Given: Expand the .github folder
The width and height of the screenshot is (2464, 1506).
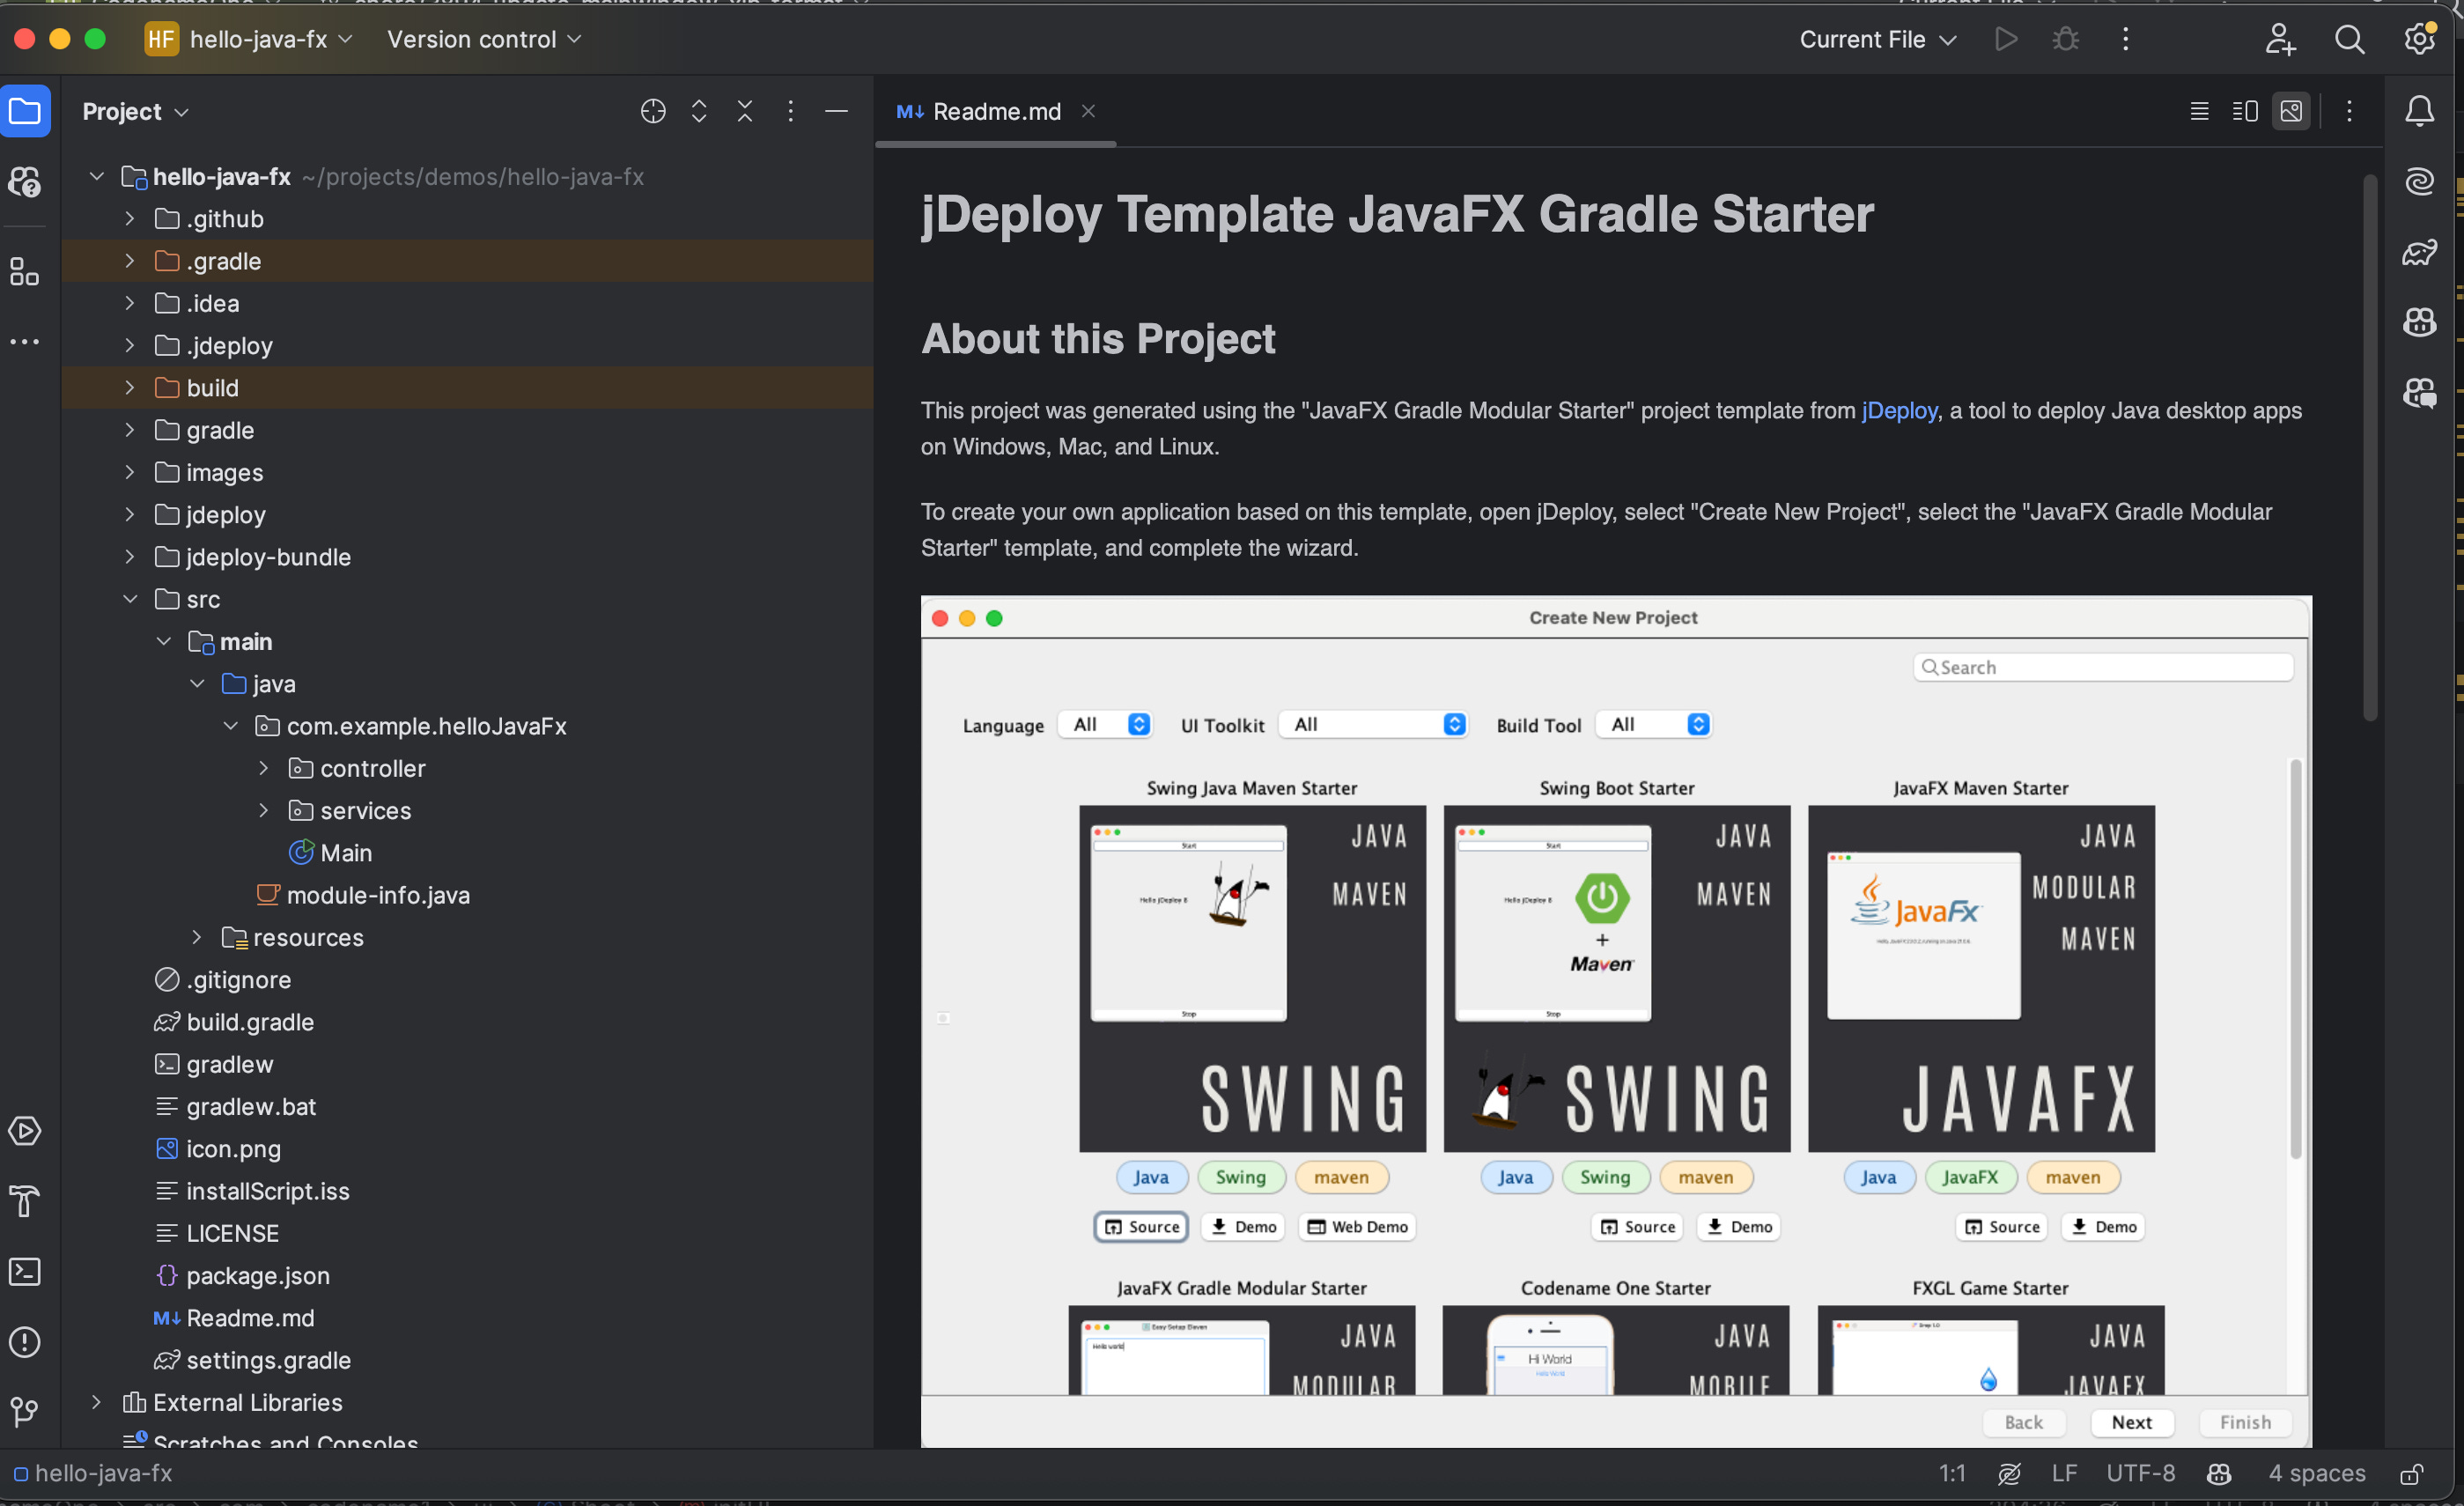Looking at the screenshot, I should click(129, 218).
